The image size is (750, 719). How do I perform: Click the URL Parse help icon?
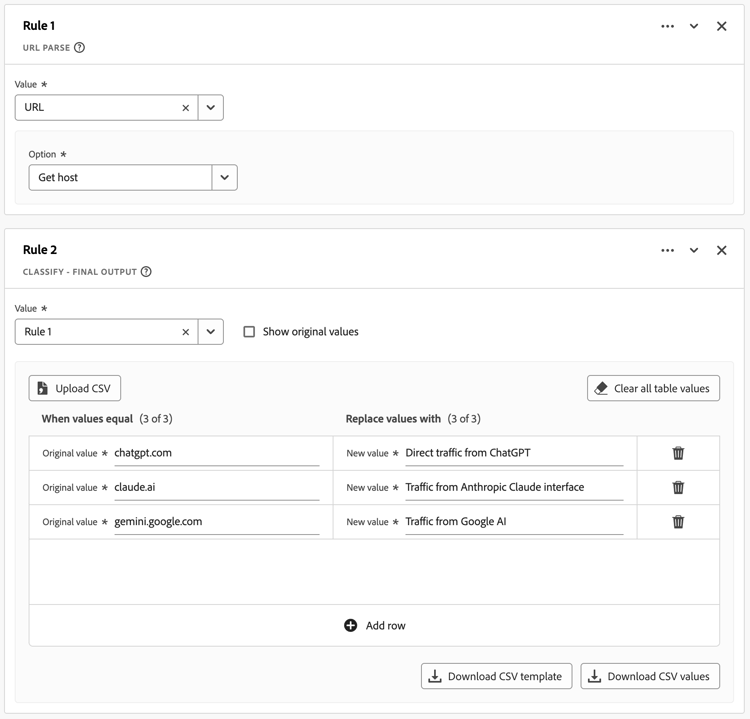tap(80, 48)
